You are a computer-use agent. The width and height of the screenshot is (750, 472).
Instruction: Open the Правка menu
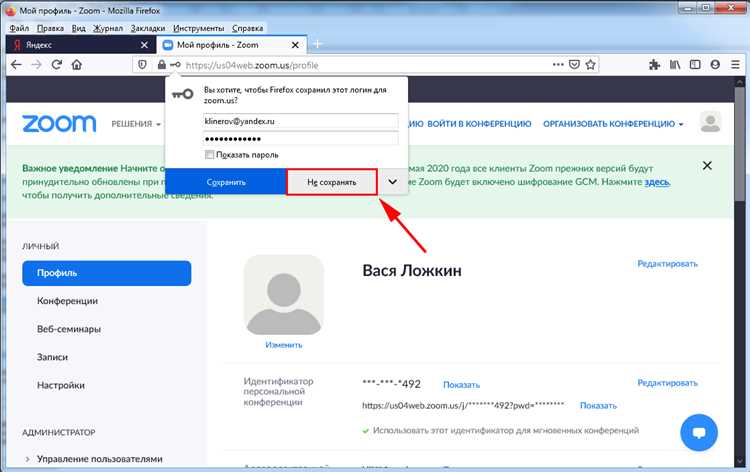click(50, 28)
